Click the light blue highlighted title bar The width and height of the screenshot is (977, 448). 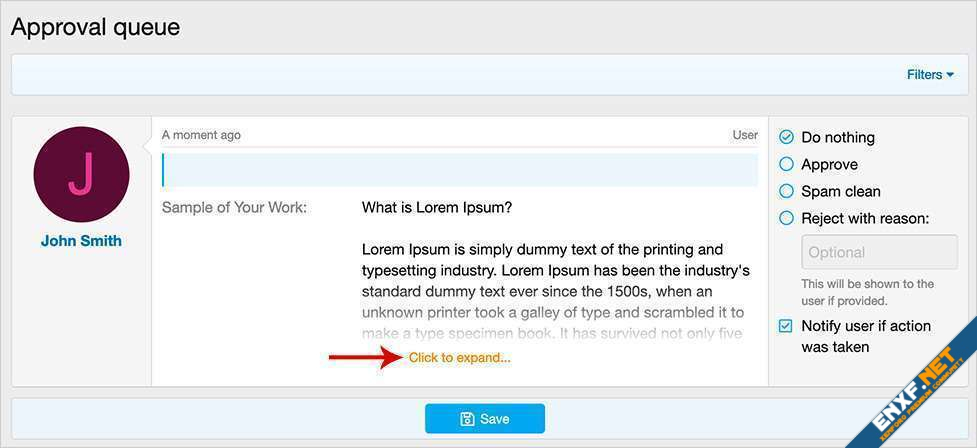point(460,170)
